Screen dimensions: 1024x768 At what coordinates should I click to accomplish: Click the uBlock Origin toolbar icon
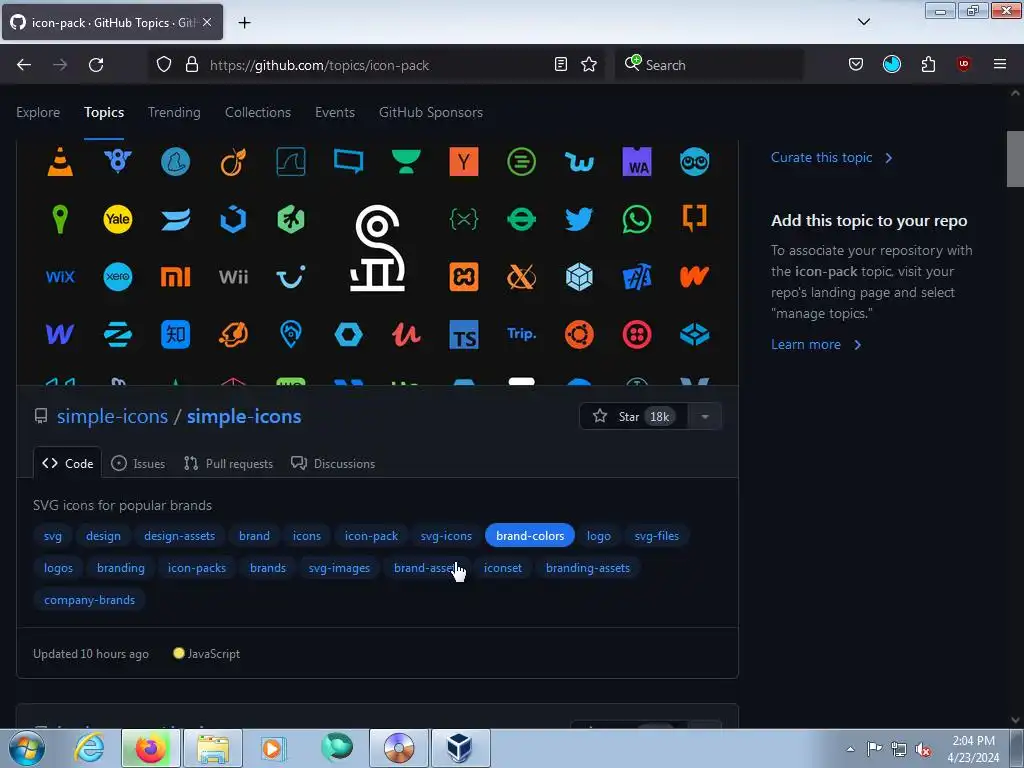963,64
